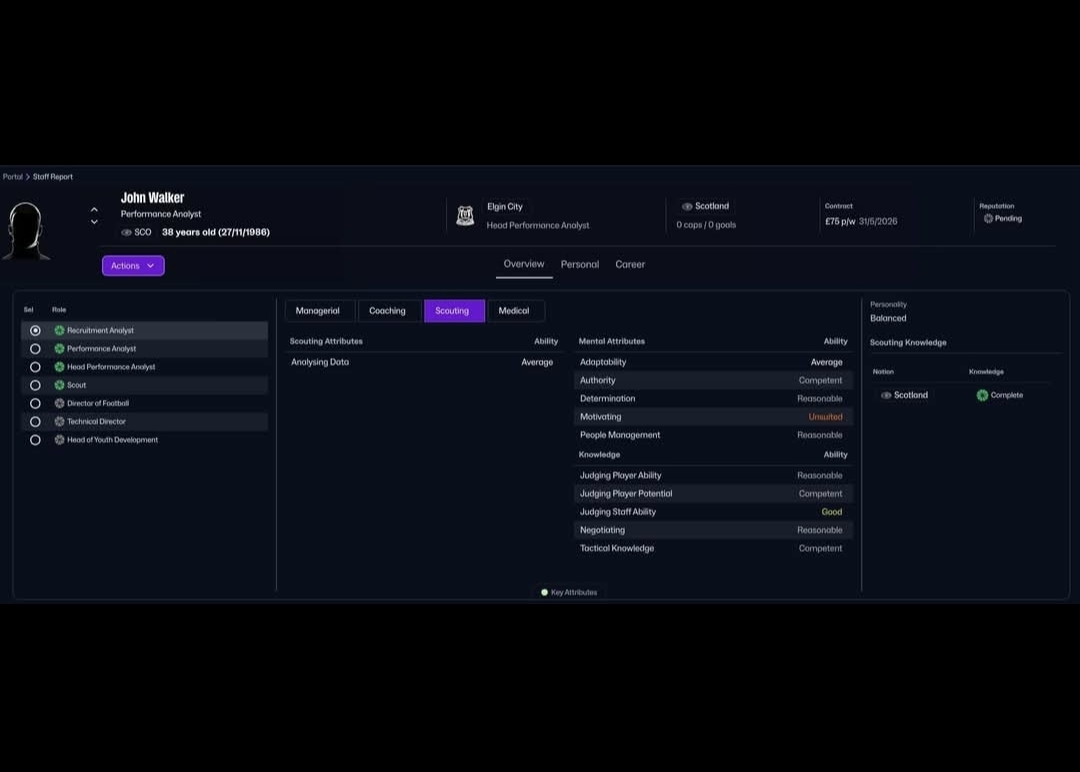The height and width of the screenshot is (772, 1080).
Task: Select the Scout radio button
Action: click(x=35, y=385)
